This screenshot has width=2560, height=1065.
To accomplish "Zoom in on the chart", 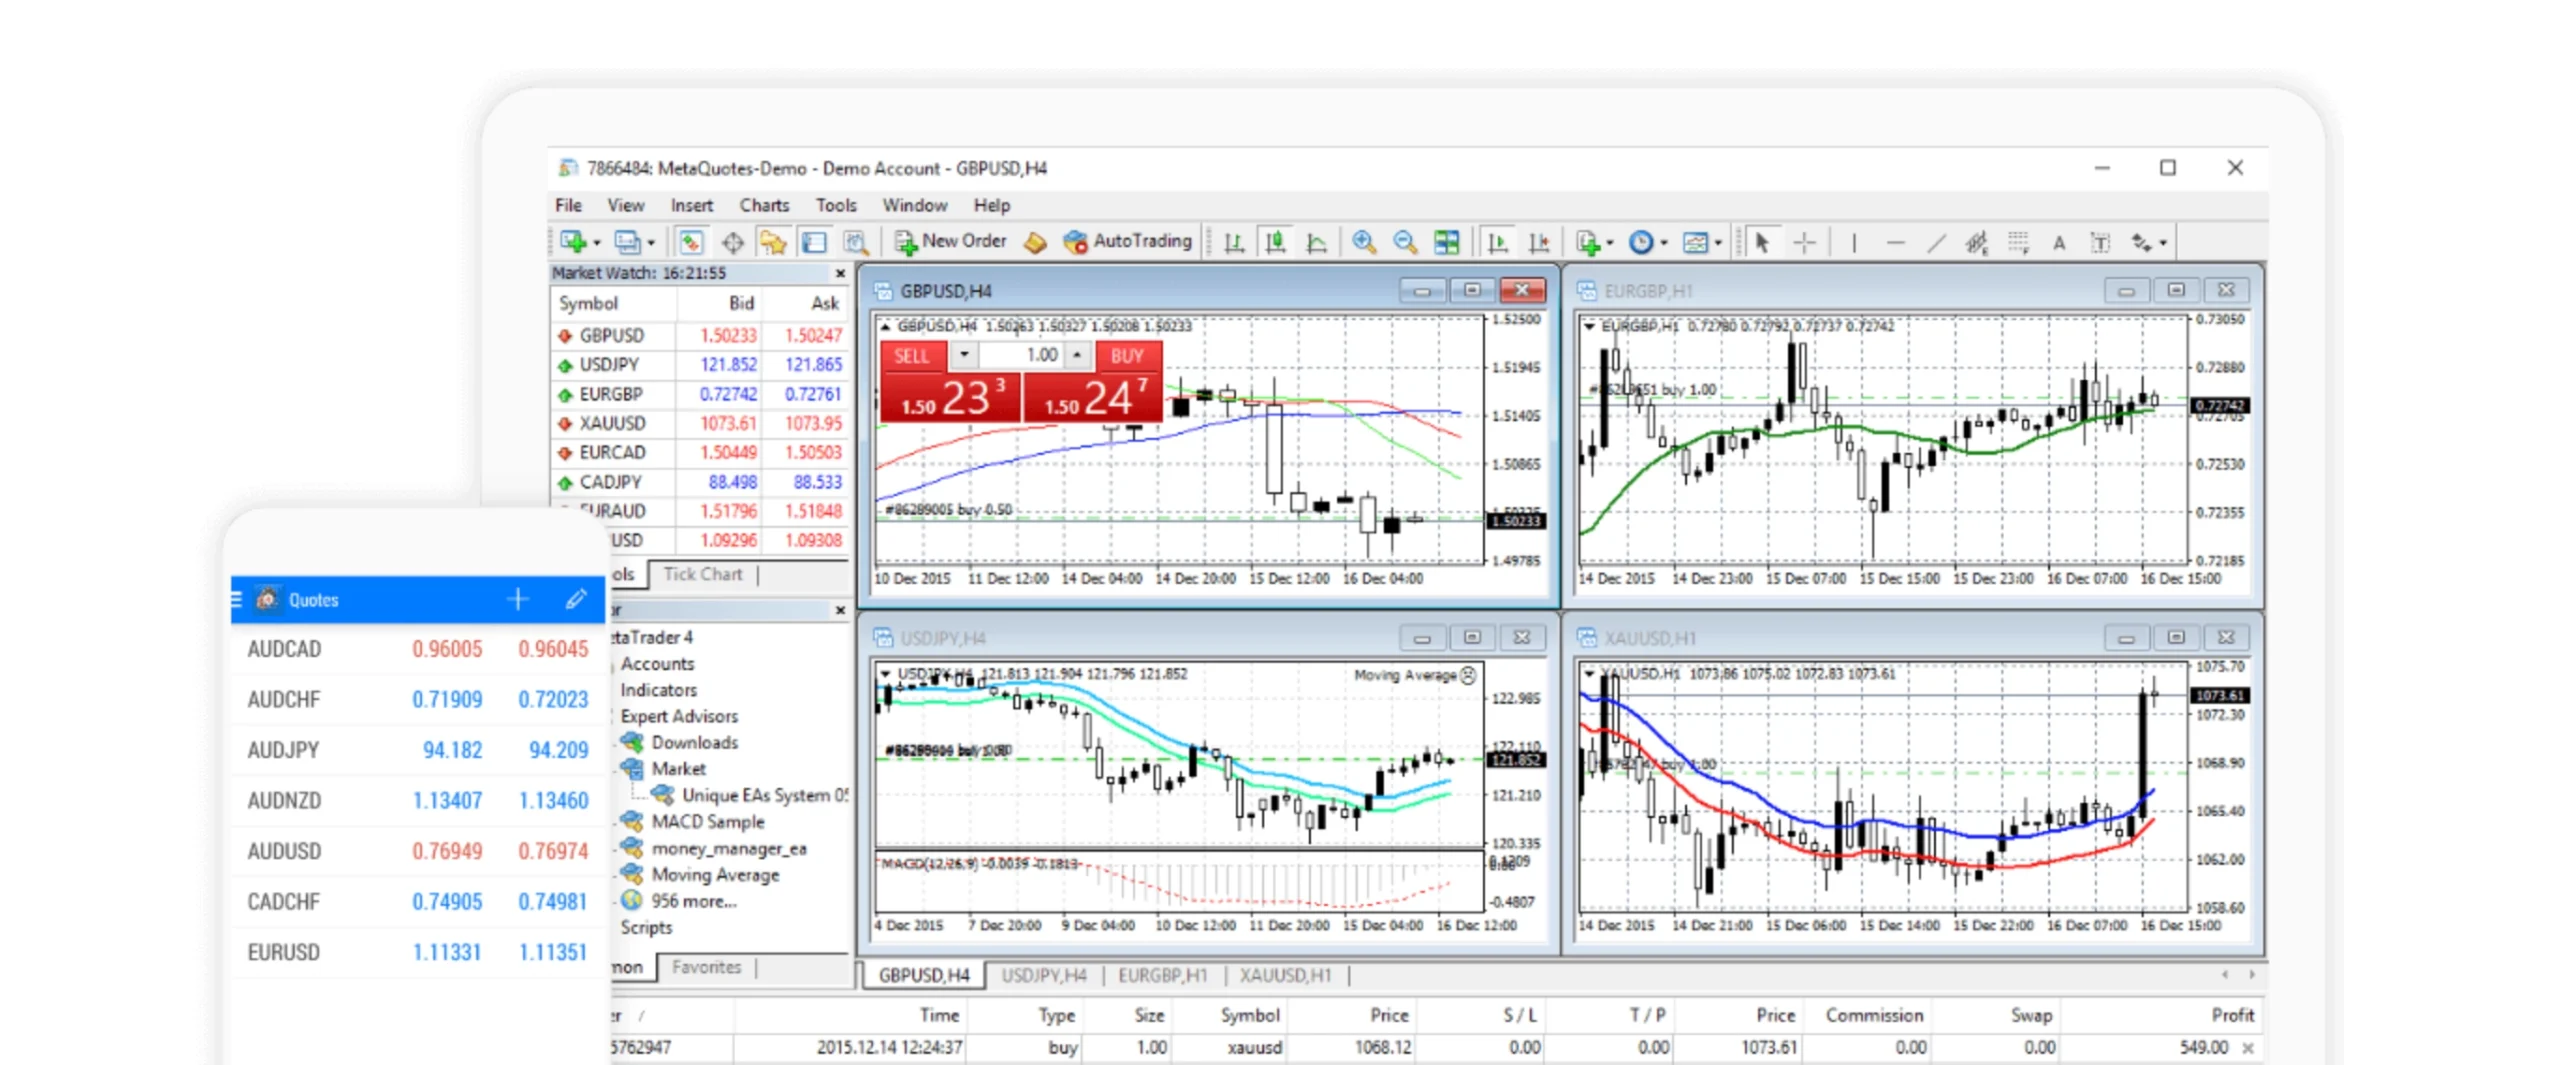I will 1364,242.
